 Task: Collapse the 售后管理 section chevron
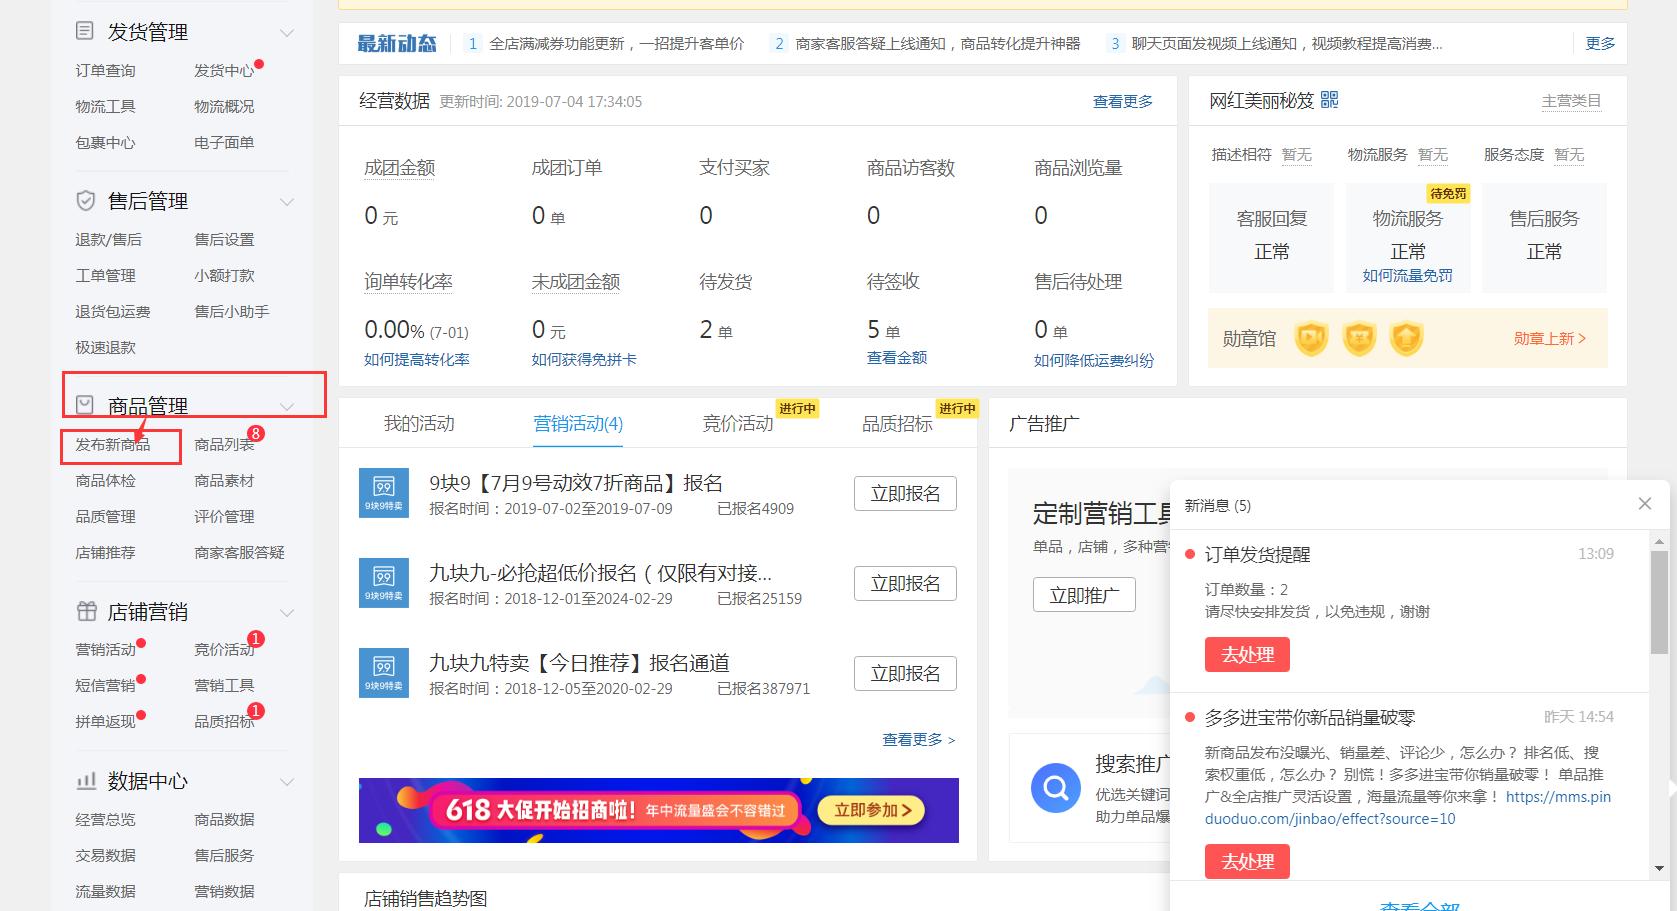287,201
